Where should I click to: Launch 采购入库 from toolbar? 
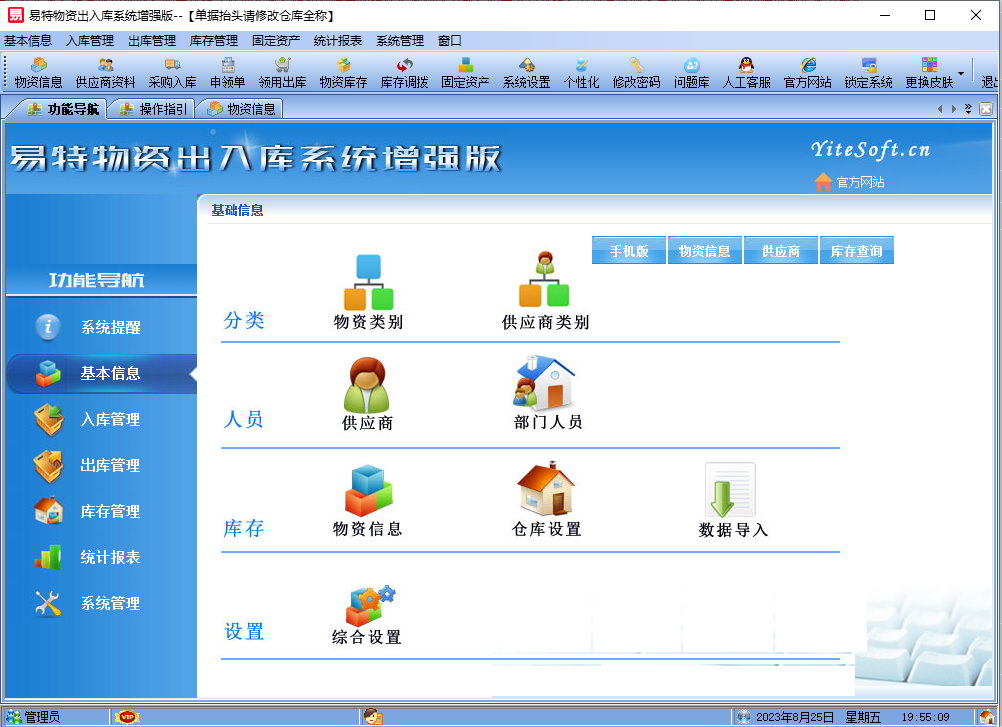[x=173, y=73]
